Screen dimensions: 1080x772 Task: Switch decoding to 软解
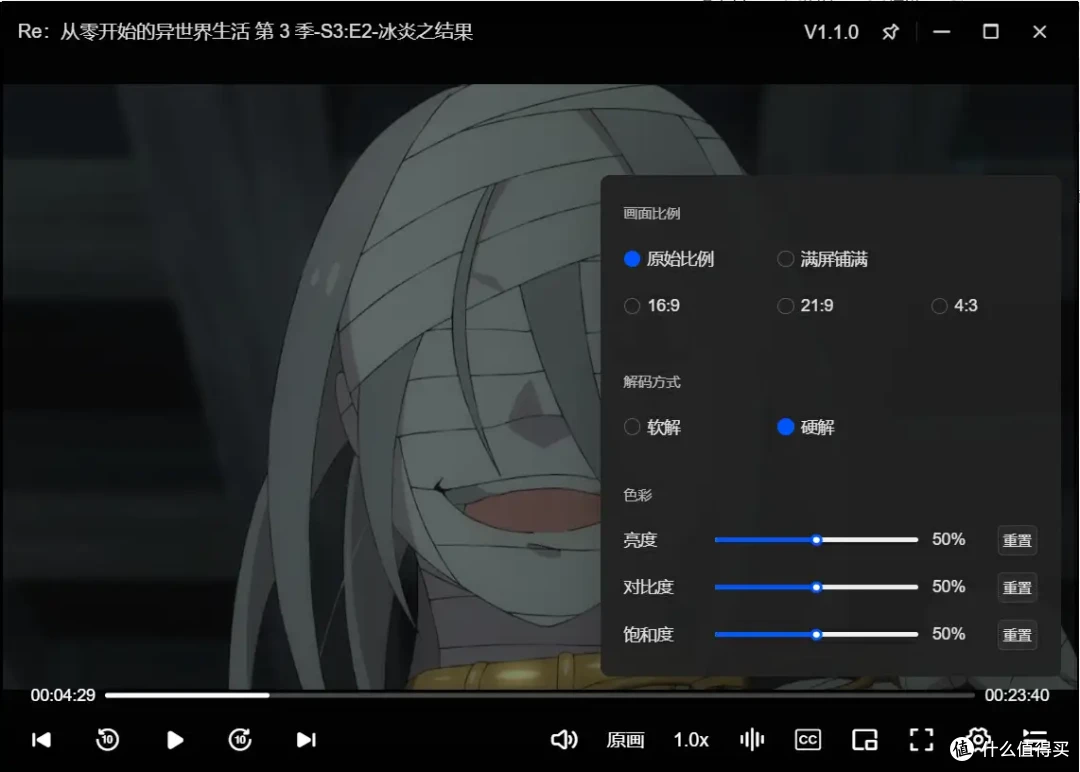pos(652,427)
